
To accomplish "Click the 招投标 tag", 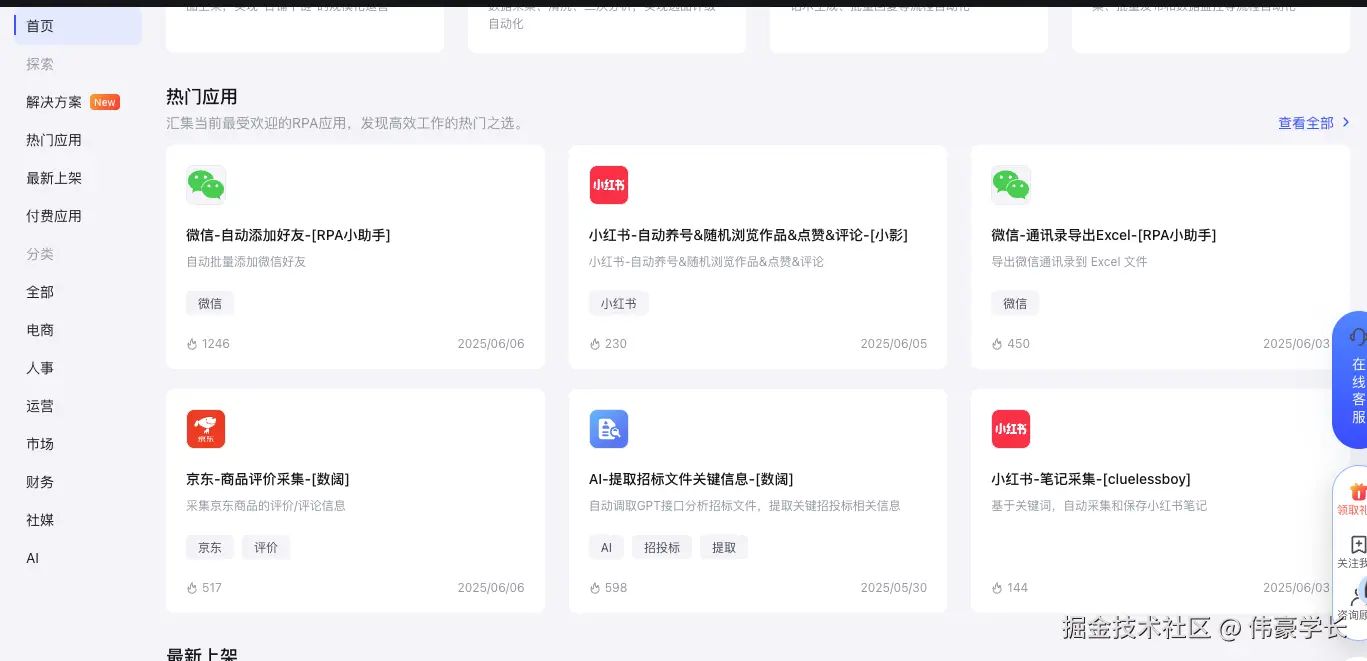I will [x=662, y=547].
